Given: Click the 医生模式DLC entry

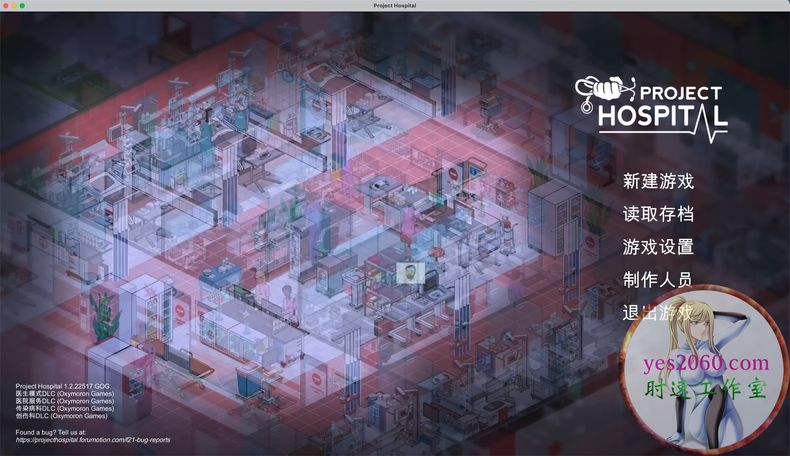Looking at the screenshot, I should point(64,394).
